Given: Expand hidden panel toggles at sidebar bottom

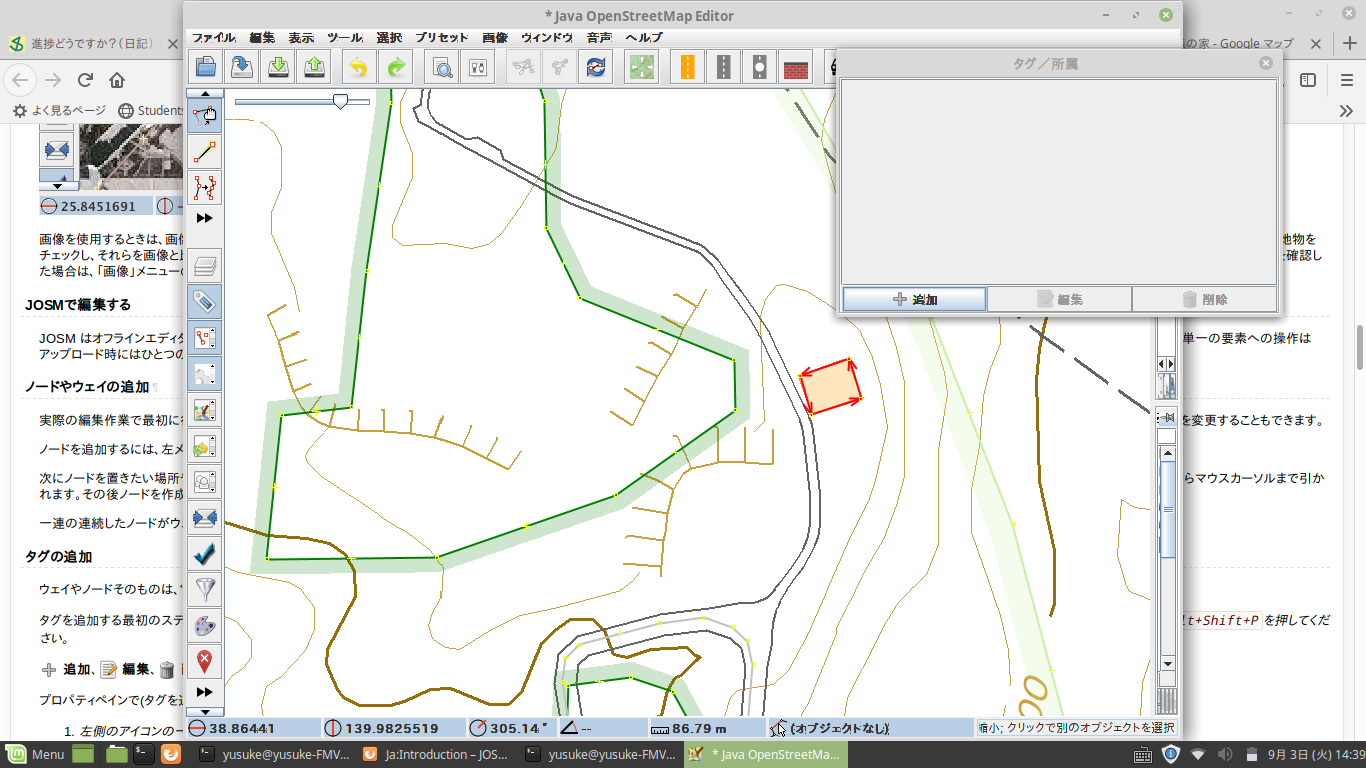Looking at the screenshot, I should click(x=205, y=692).
